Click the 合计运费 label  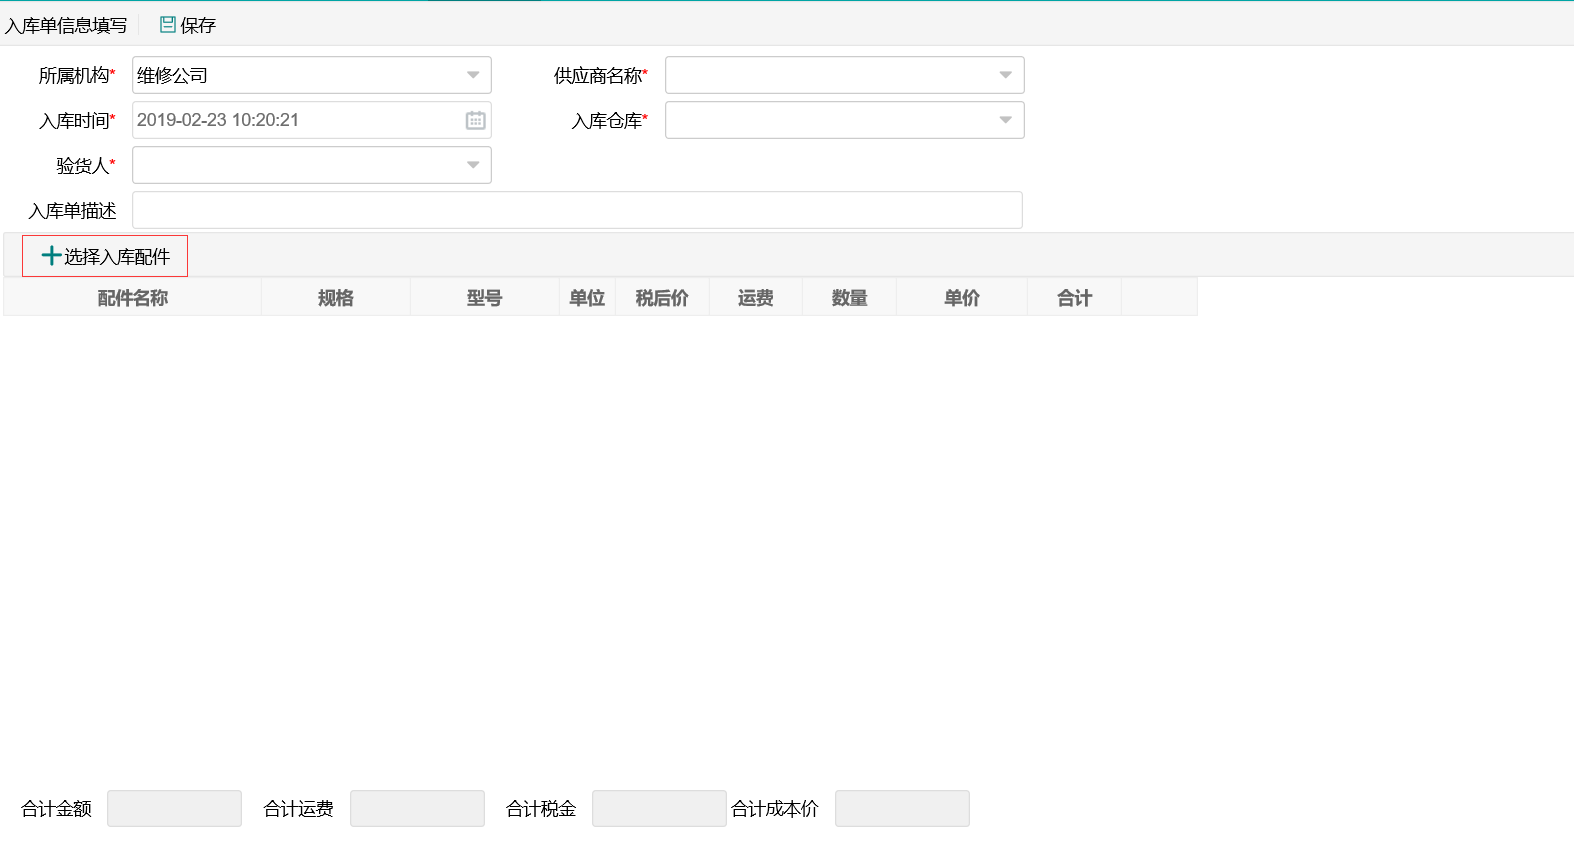click(298, 808)
